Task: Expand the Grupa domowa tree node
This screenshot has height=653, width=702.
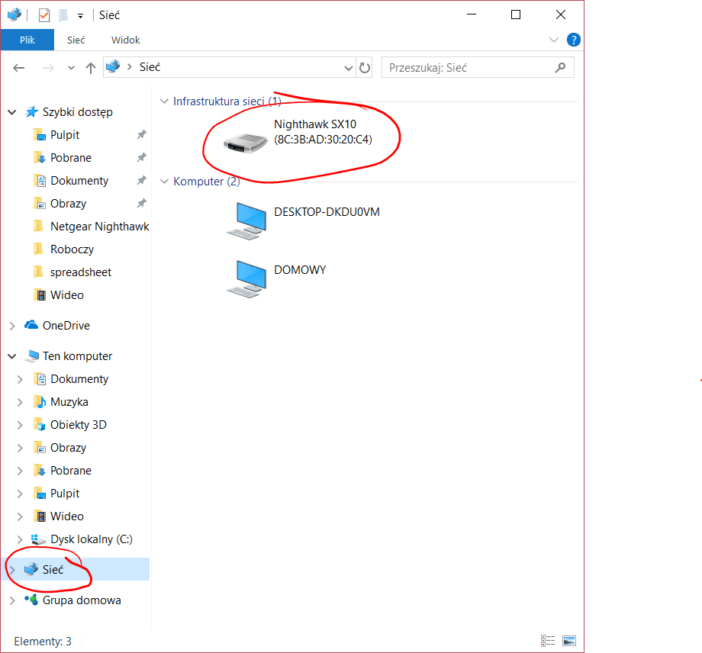Action: coord(12,600)
